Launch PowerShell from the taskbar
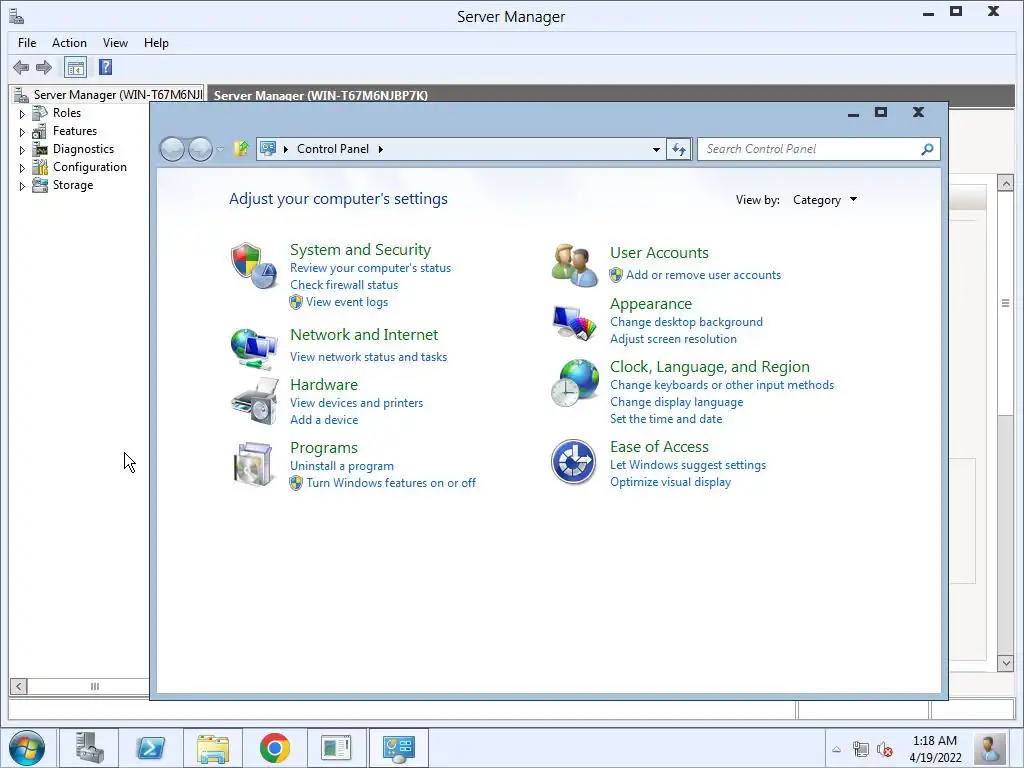The width and height of the screenshot is (1024, 768). point(151,748)
